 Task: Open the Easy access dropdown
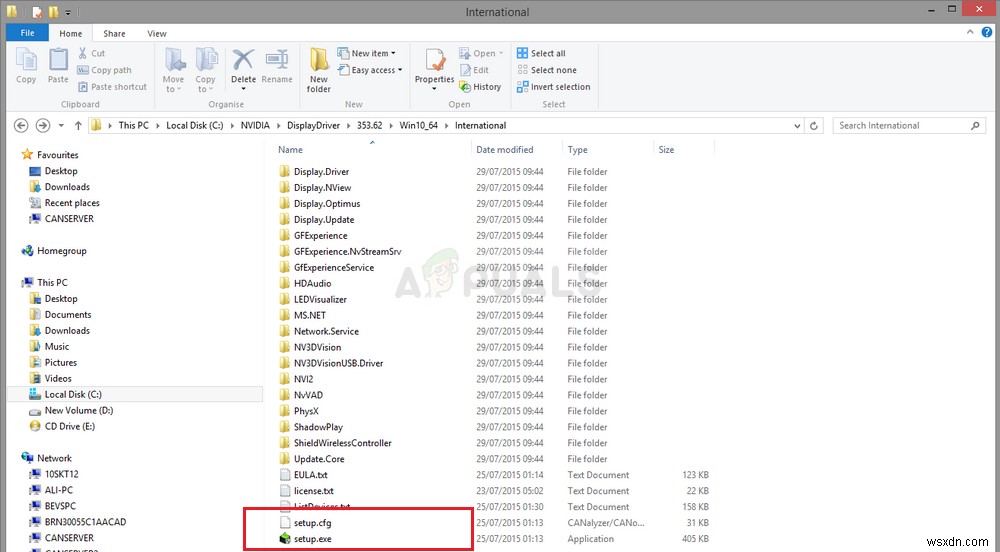pos(371,70)
